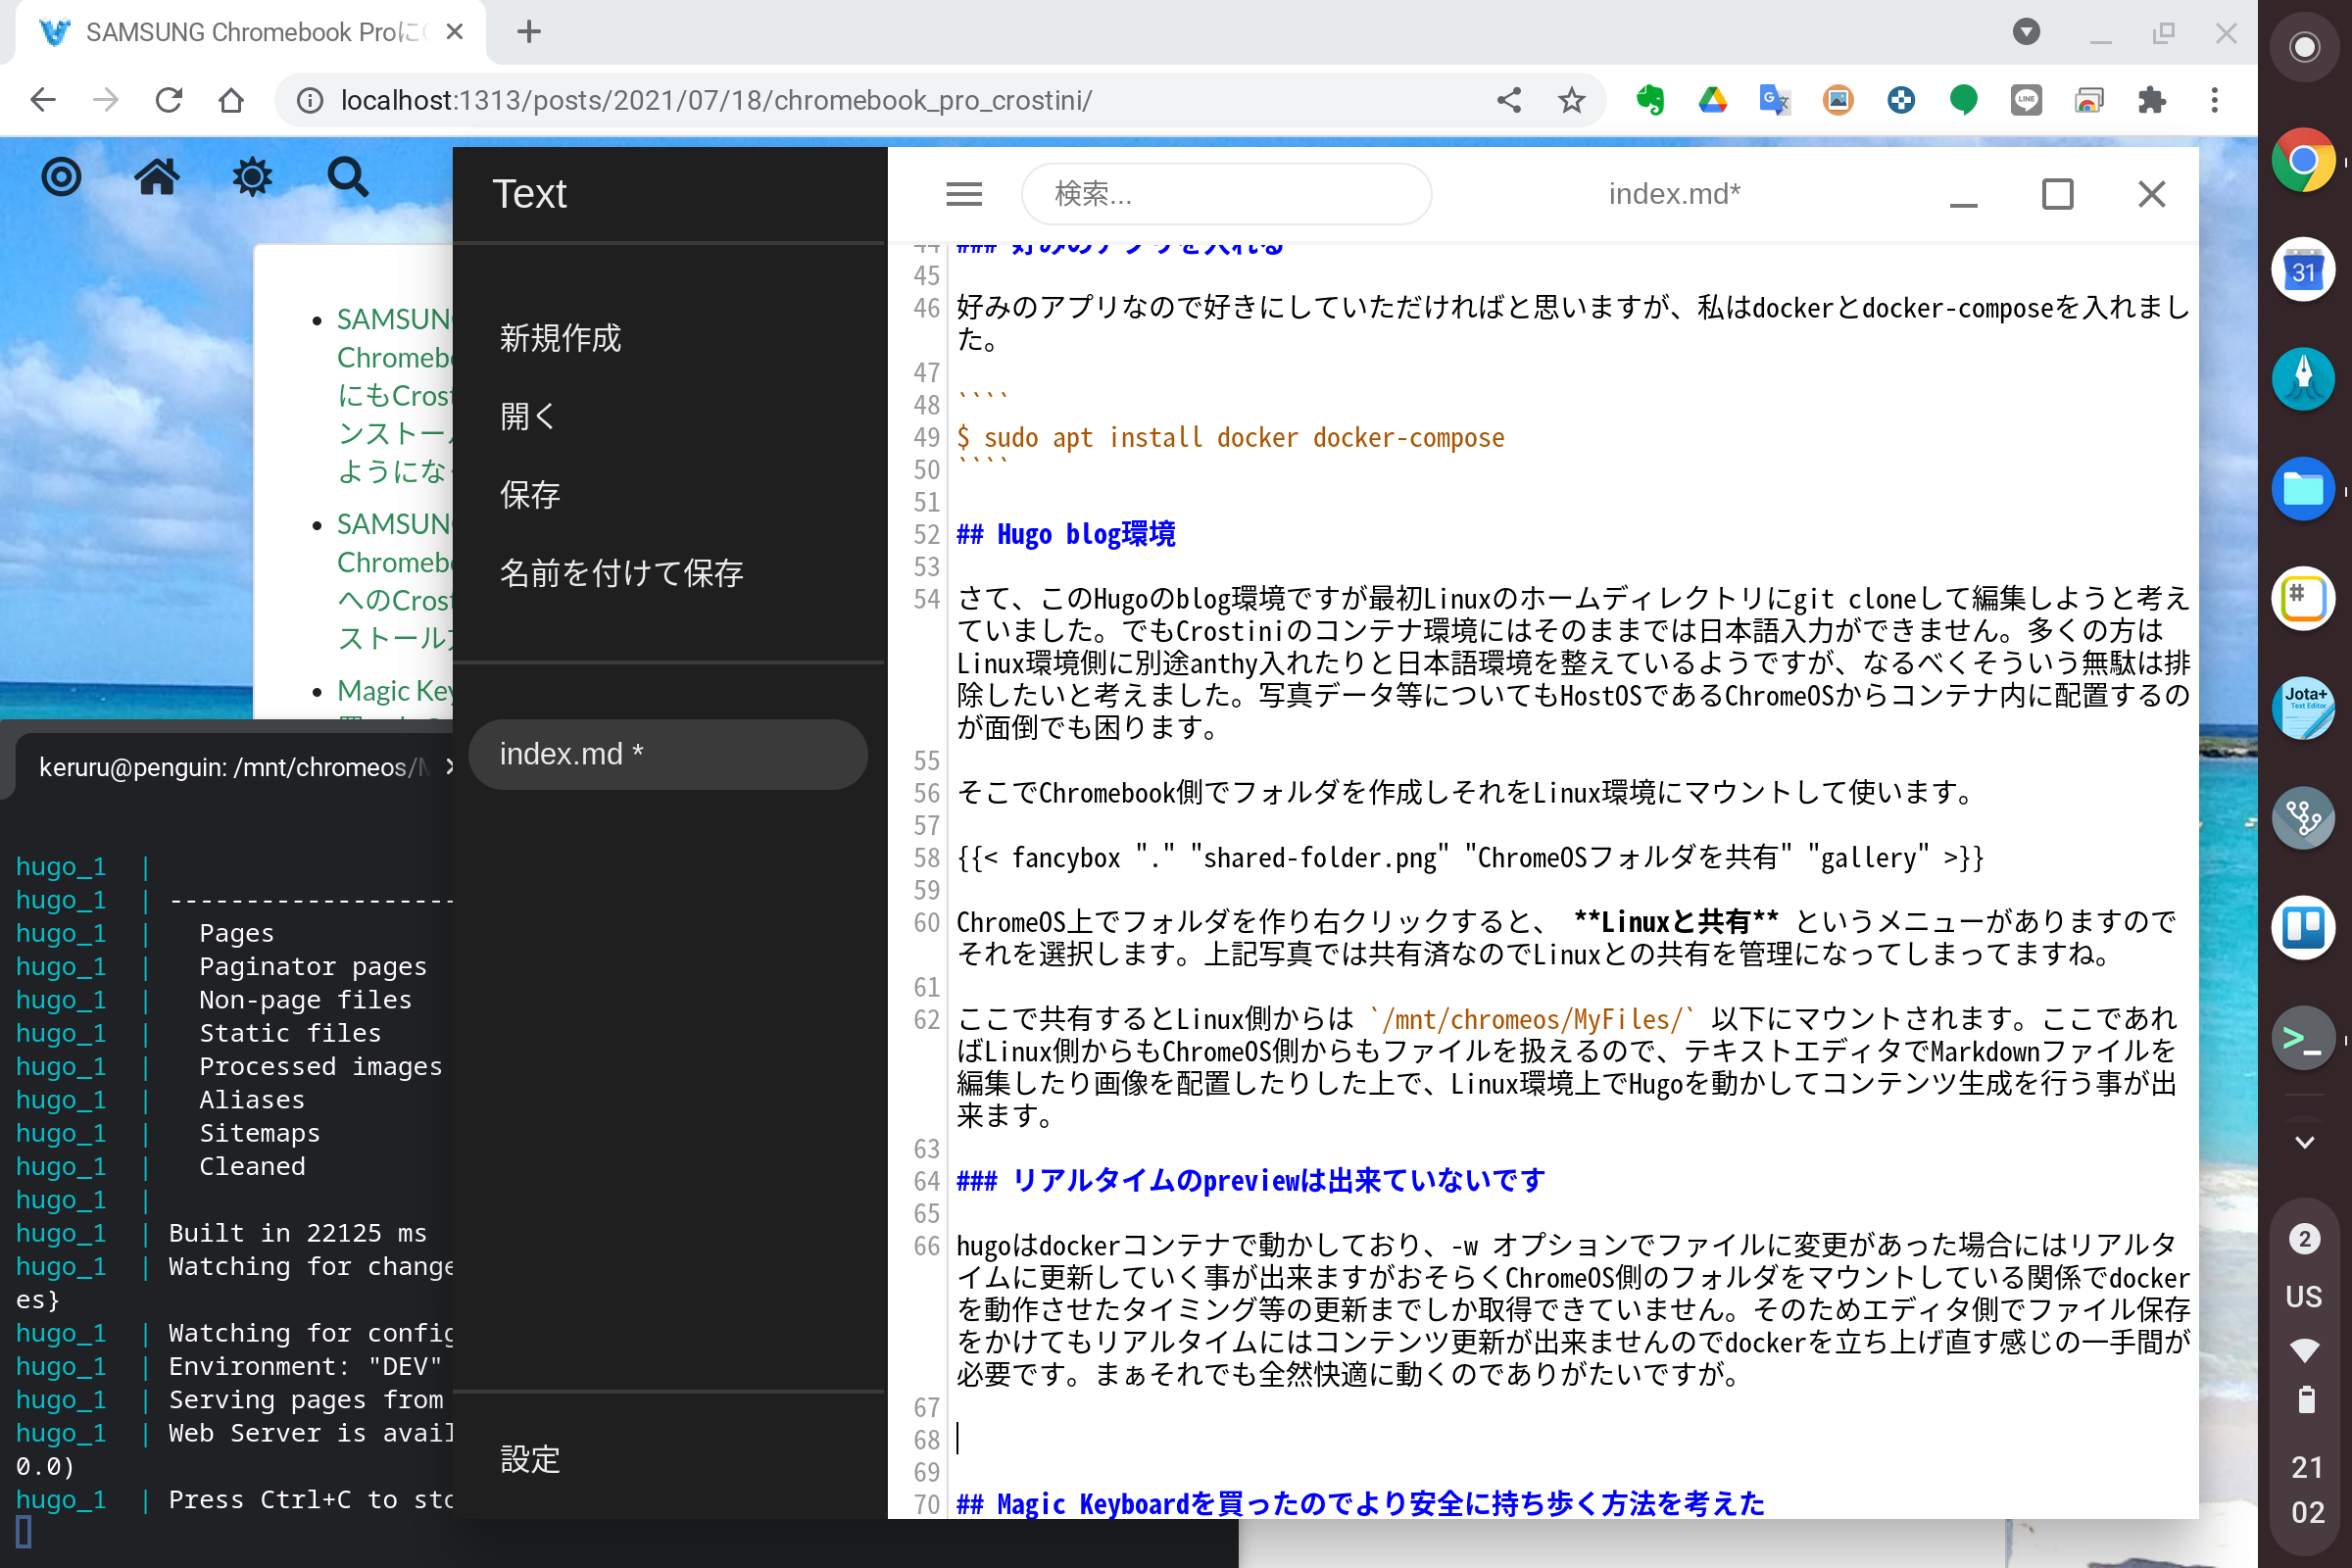Click the blog search magnifier icon
Viewport: 2352px width, 1568px height.
click(347, 178)
